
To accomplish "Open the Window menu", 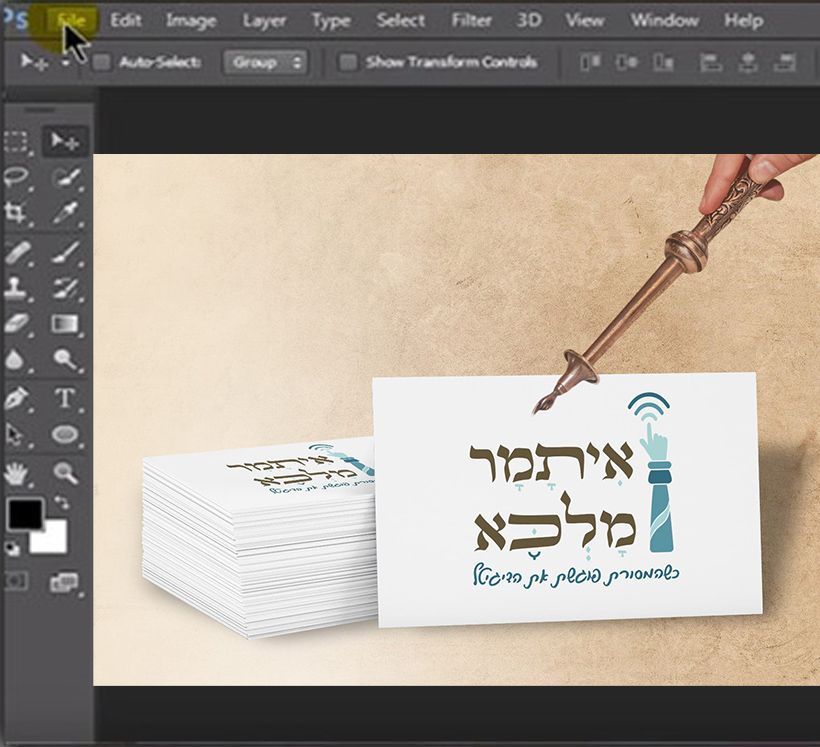I will click(x=664, y=21).
